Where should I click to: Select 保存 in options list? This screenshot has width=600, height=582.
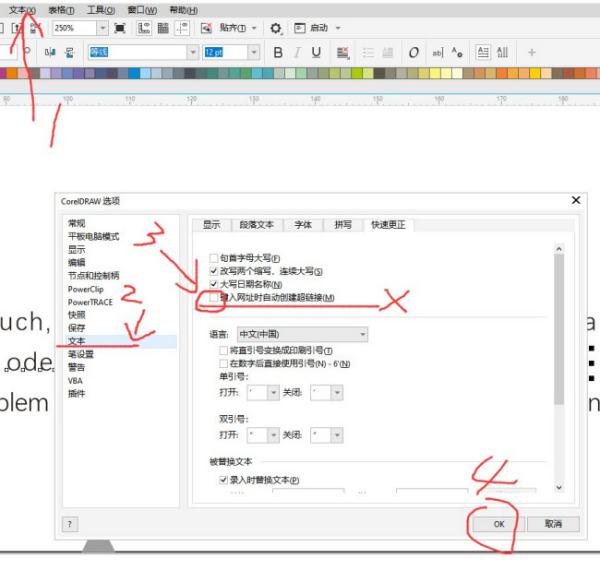77,328
